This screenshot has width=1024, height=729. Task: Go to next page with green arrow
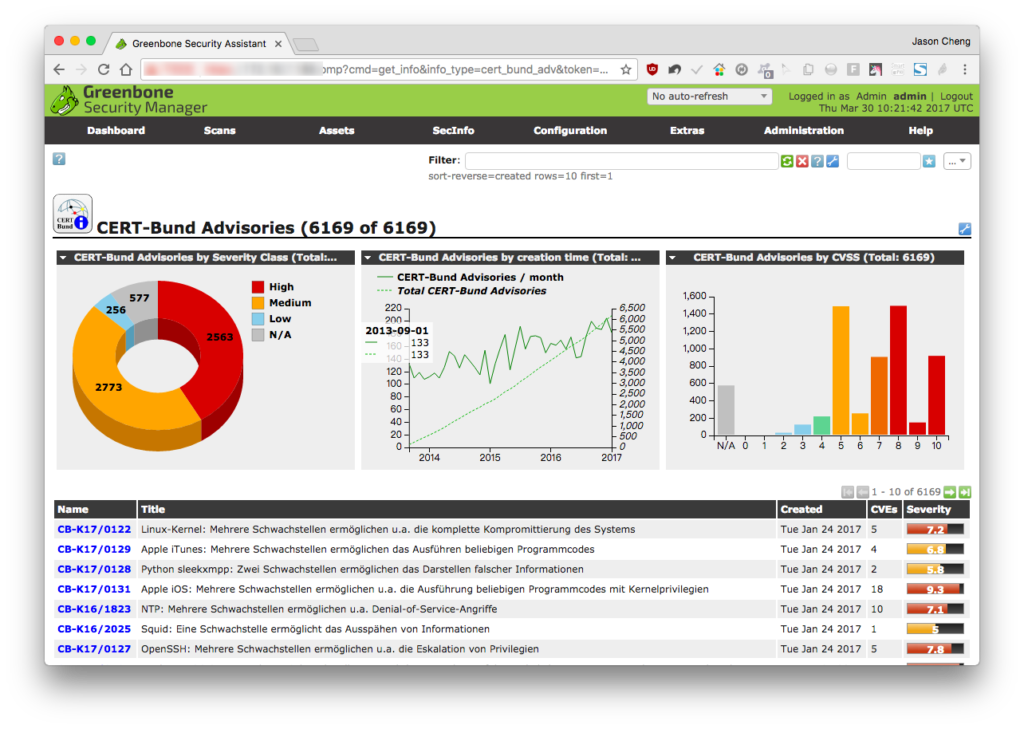pyautogui.click(x=950, y=492)
